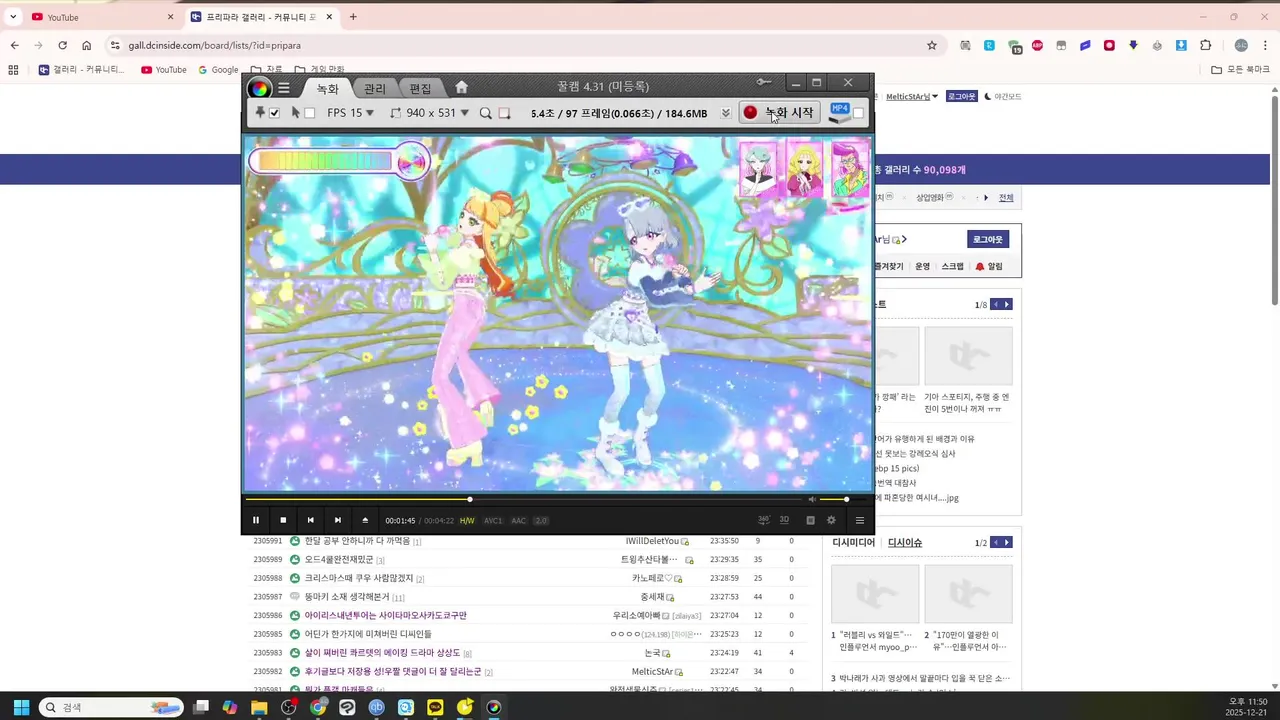Open the Chrome apps grid in bookmarks bar

click(x=13, y=70)
